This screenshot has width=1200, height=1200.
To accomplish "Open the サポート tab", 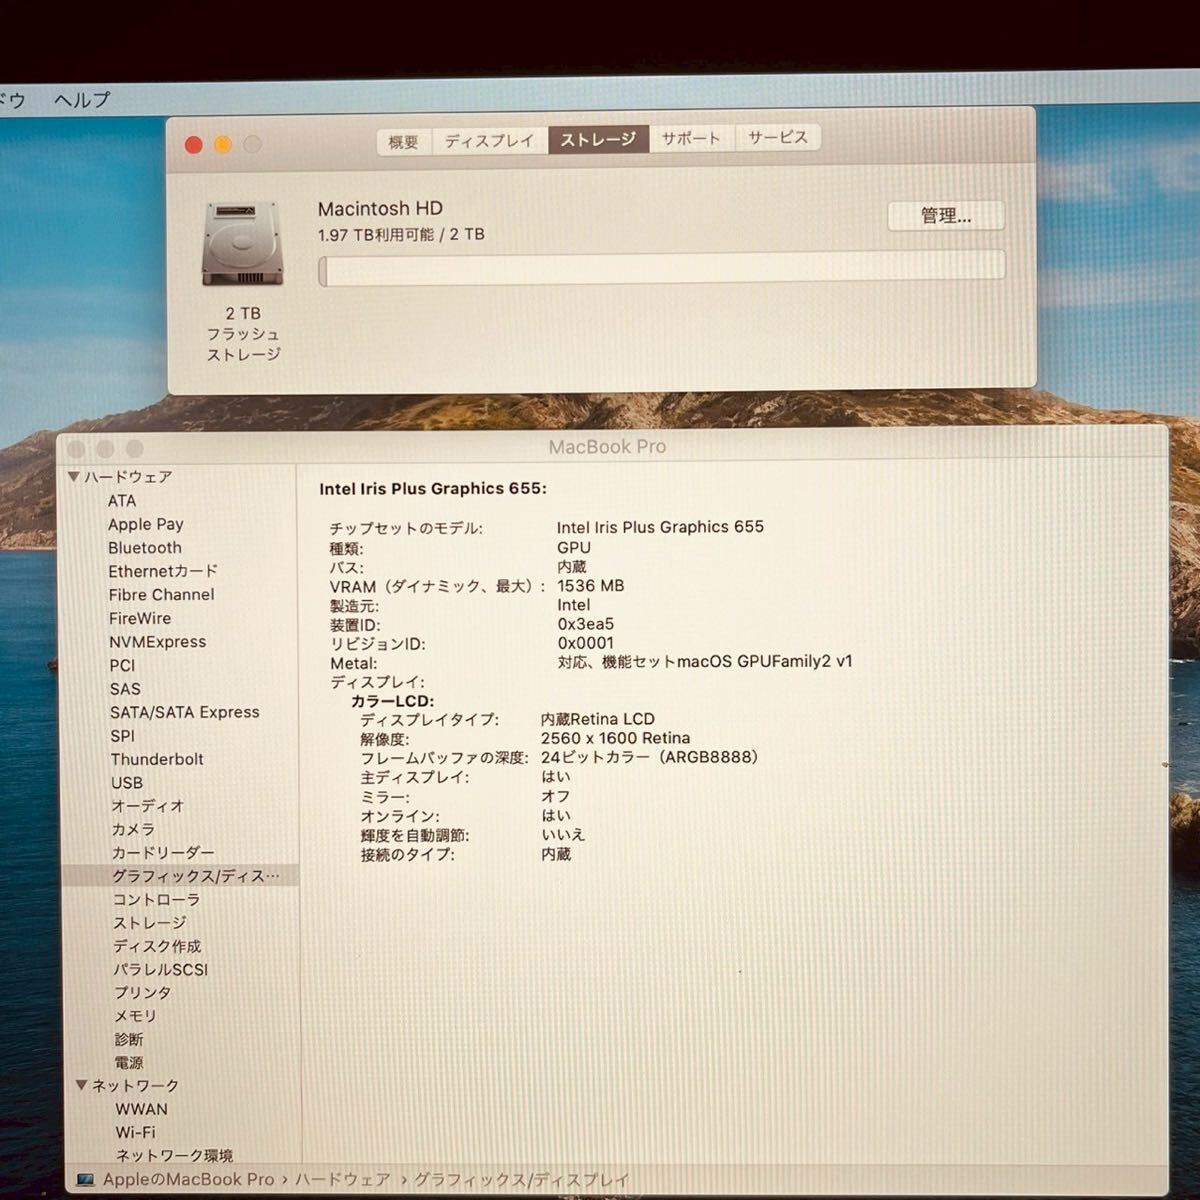I will click(x=691, y=138).
